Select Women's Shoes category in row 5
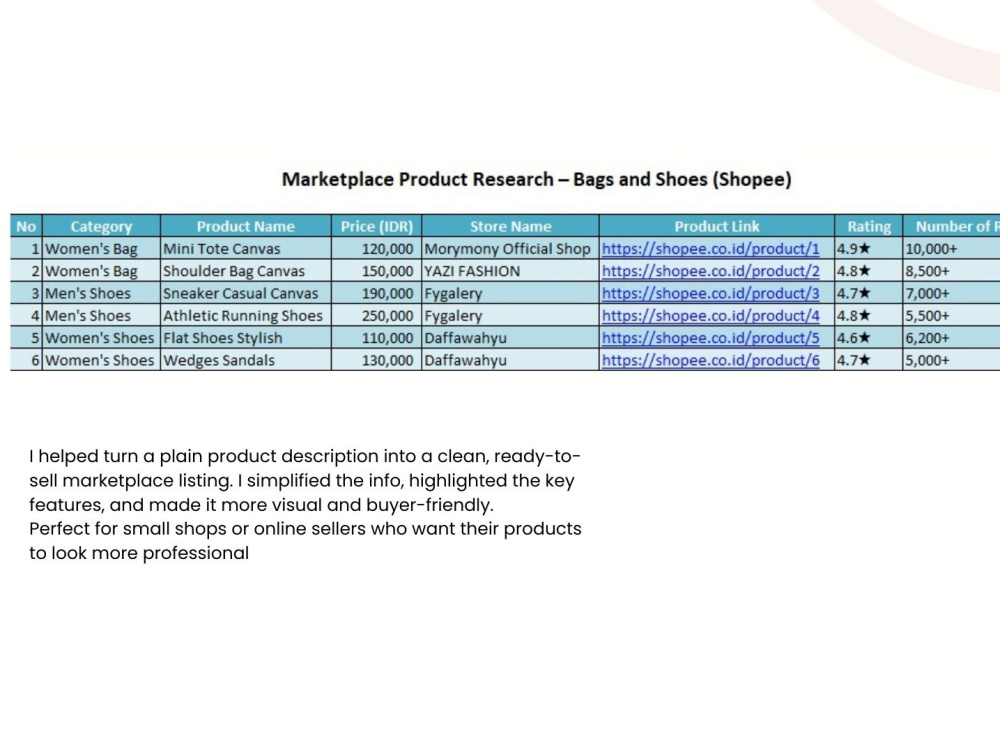 101,338
